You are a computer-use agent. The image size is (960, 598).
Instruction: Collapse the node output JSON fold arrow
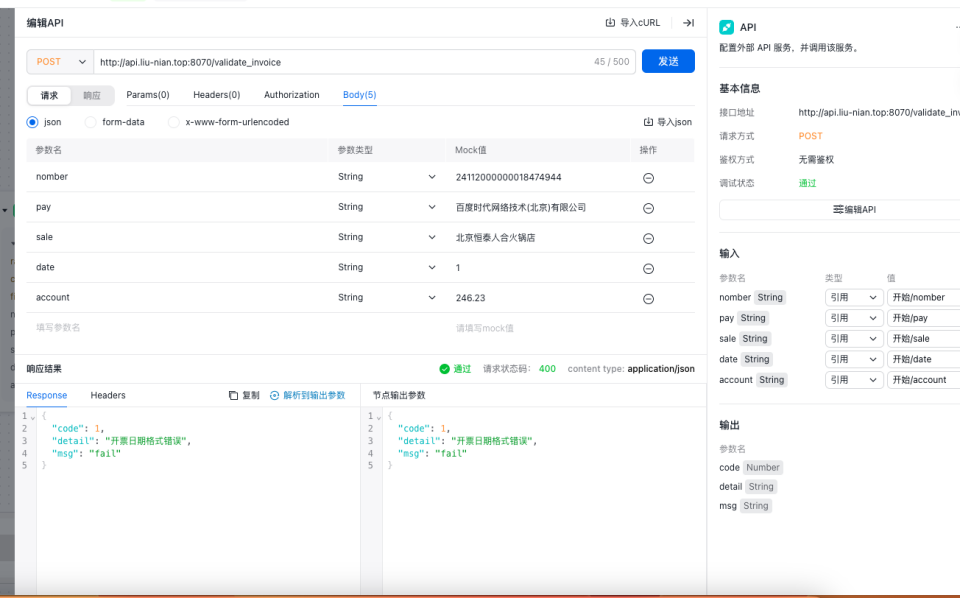(378, 417)
